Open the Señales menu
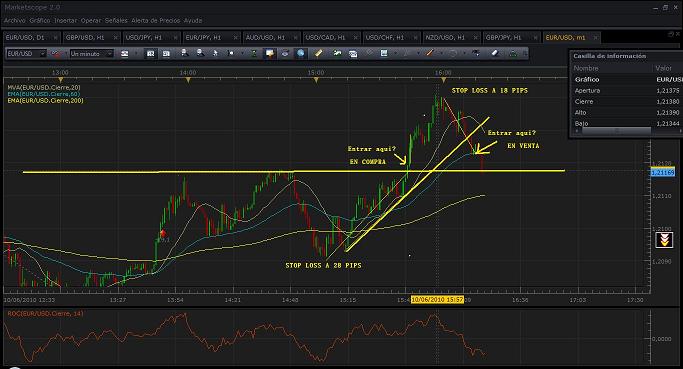 116,20
